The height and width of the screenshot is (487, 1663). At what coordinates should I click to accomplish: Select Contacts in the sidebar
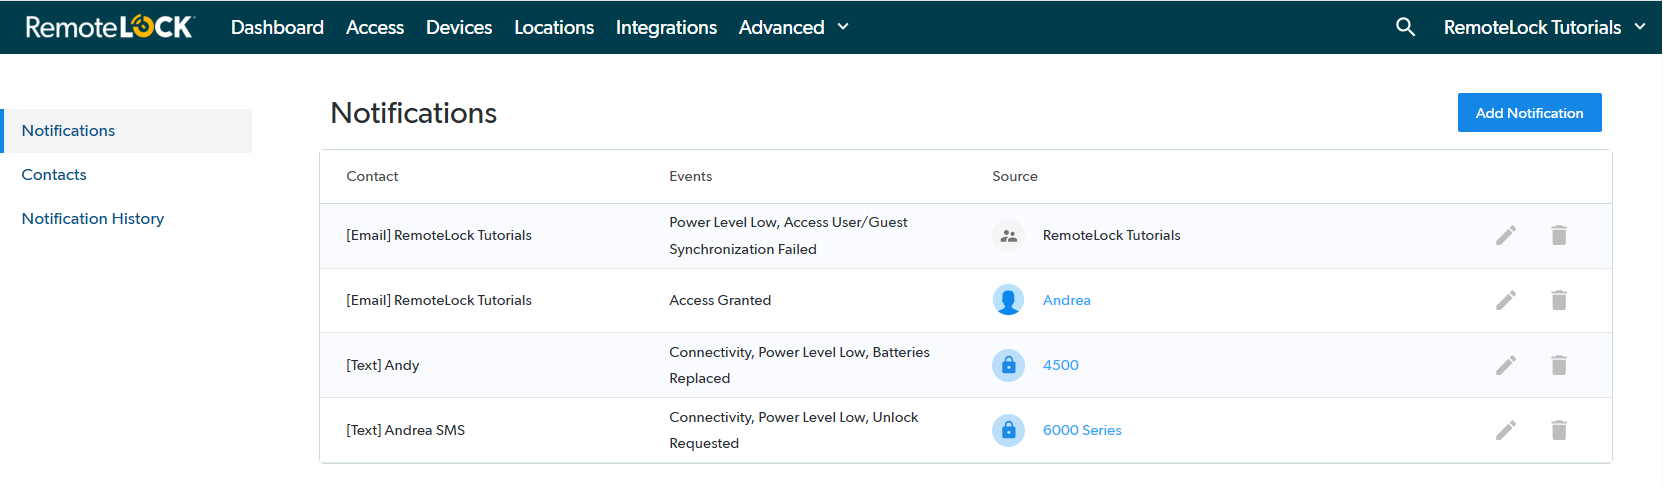click(x=54, y=175)
